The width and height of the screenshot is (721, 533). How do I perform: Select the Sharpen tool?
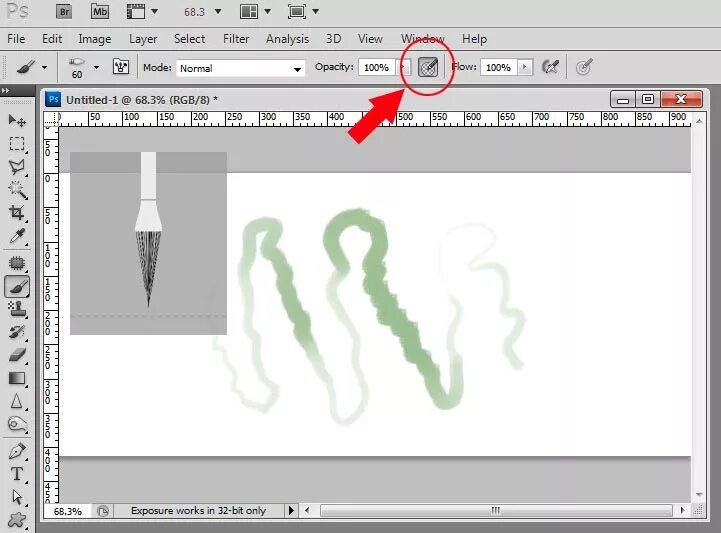coord(17,401)
